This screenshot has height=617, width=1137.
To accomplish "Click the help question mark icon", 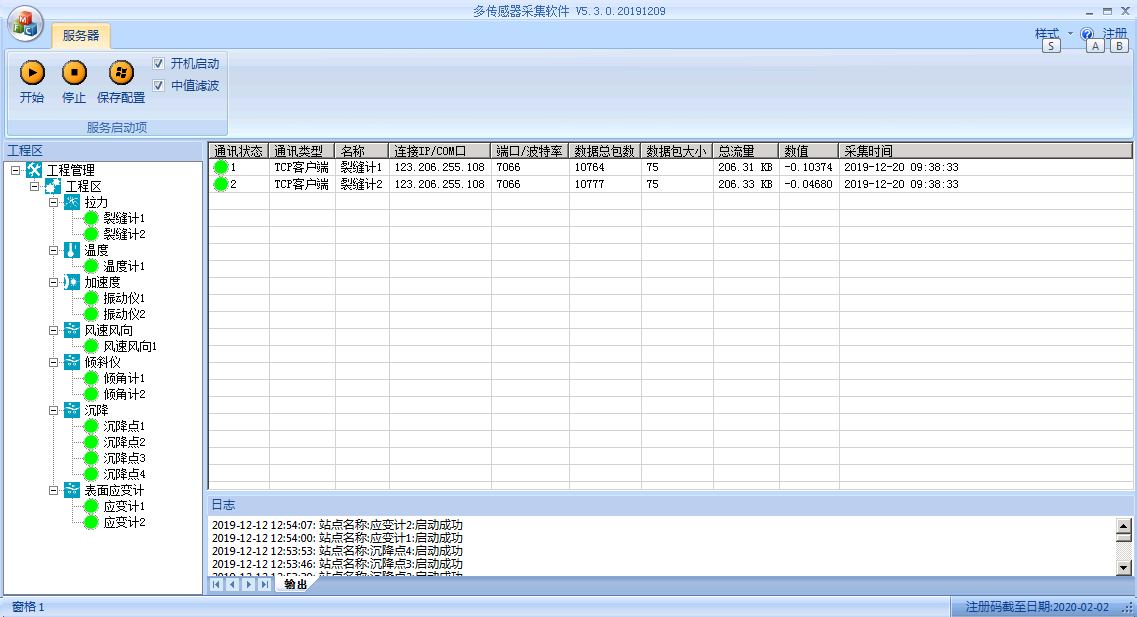I will click(1087, 34).
